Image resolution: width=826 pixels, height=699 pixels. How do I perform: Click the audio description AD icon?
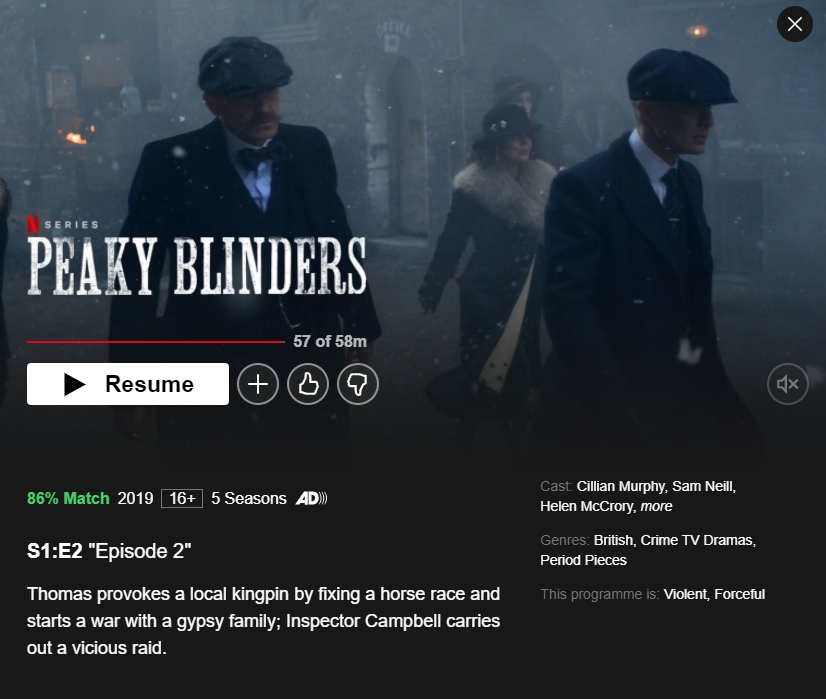311,498
